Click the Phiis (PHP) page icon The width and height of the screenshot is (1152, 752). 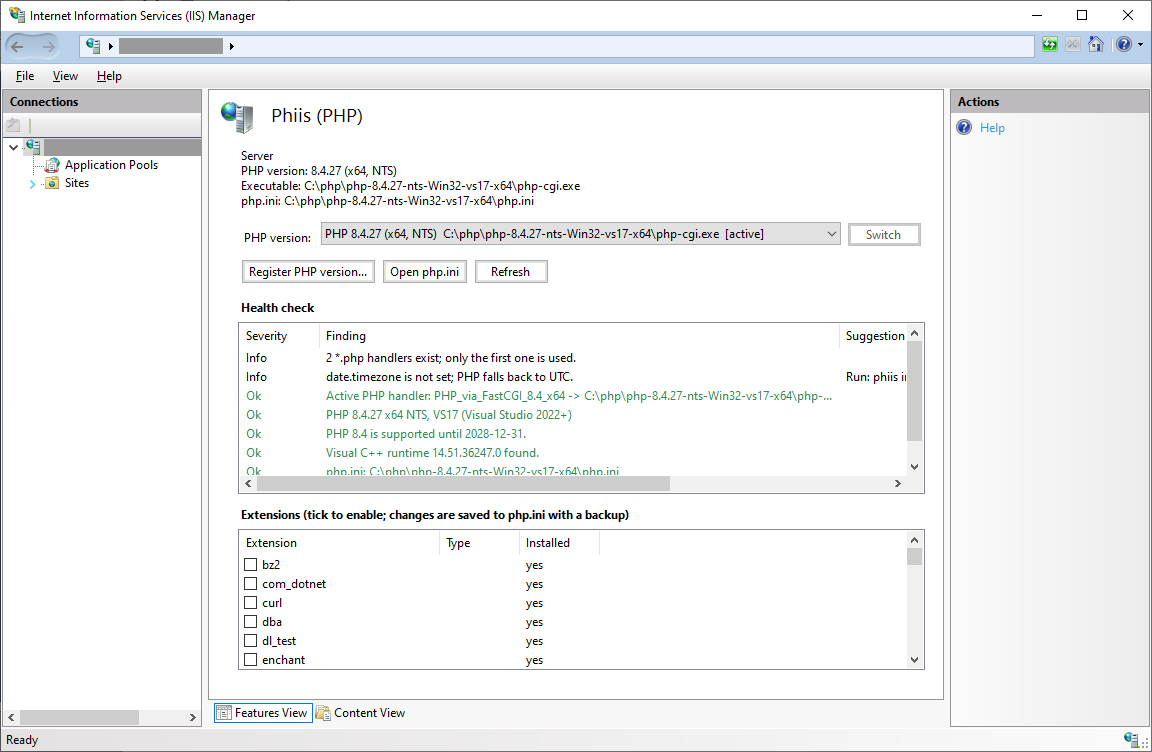237,117
